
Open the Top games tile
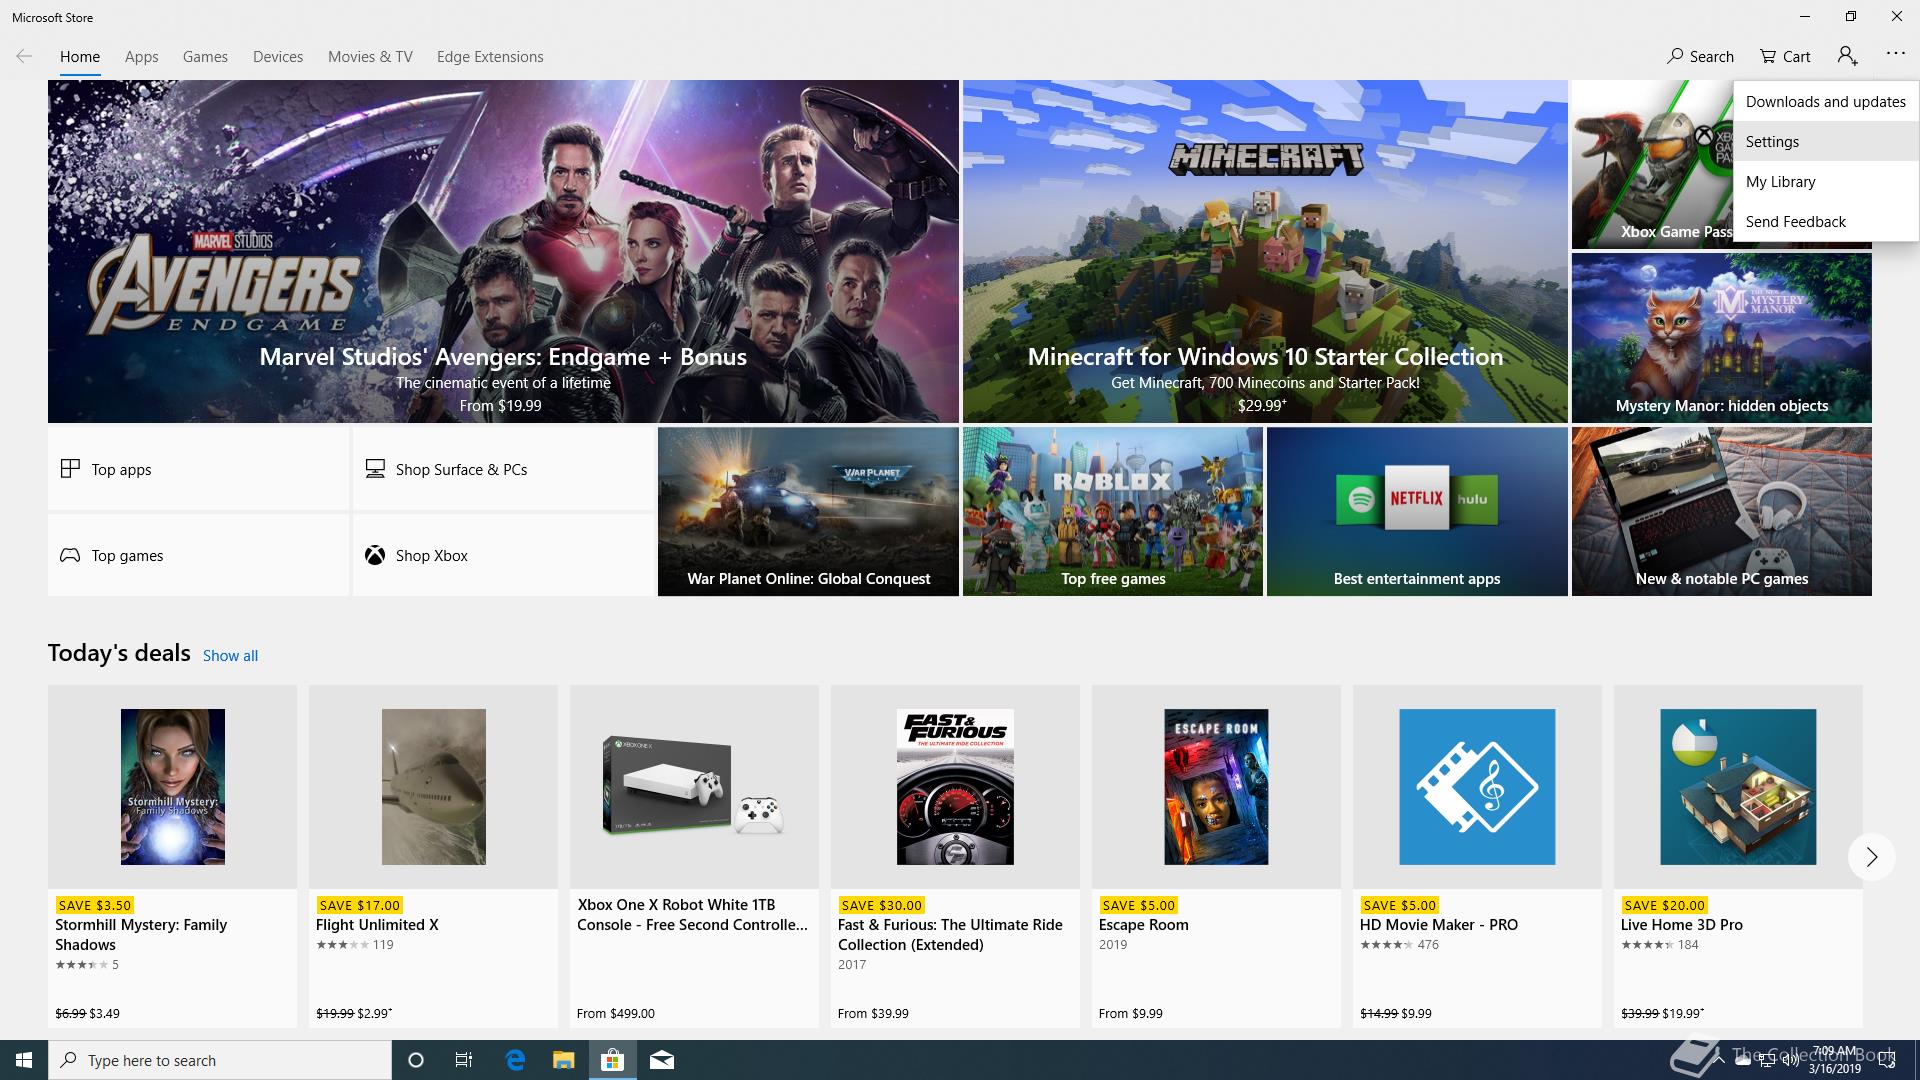[198, 555]
